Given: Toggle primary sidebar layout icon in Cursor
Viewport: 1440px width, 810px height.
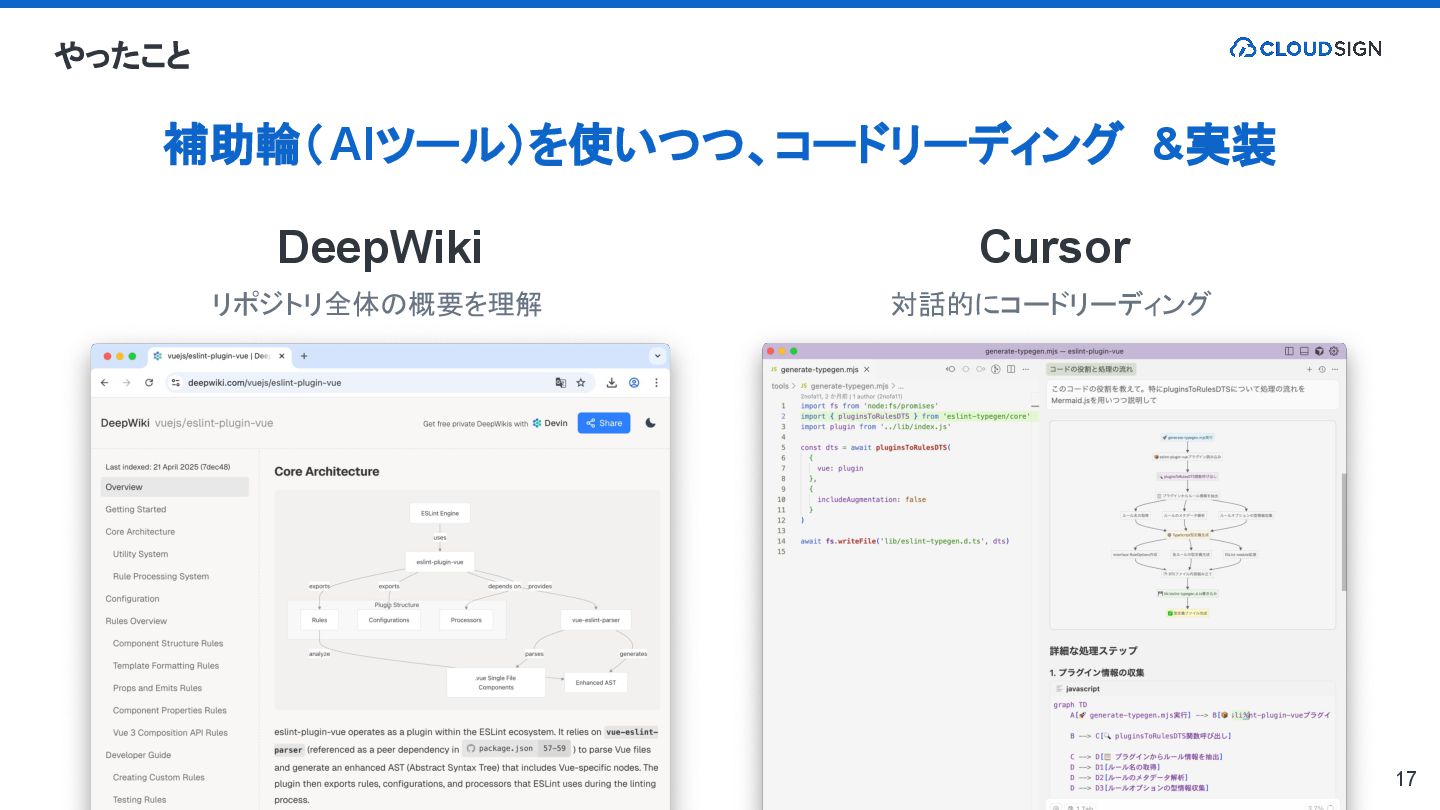Looking at the screenshot, I should click(1289, 351).
